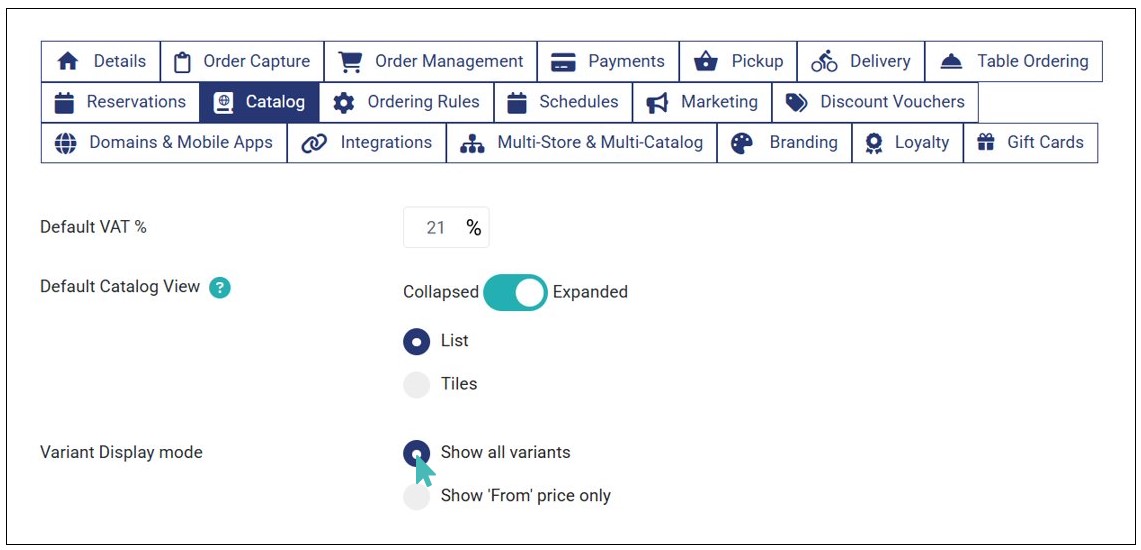Click the credit card Payments icon

(564, 62)
